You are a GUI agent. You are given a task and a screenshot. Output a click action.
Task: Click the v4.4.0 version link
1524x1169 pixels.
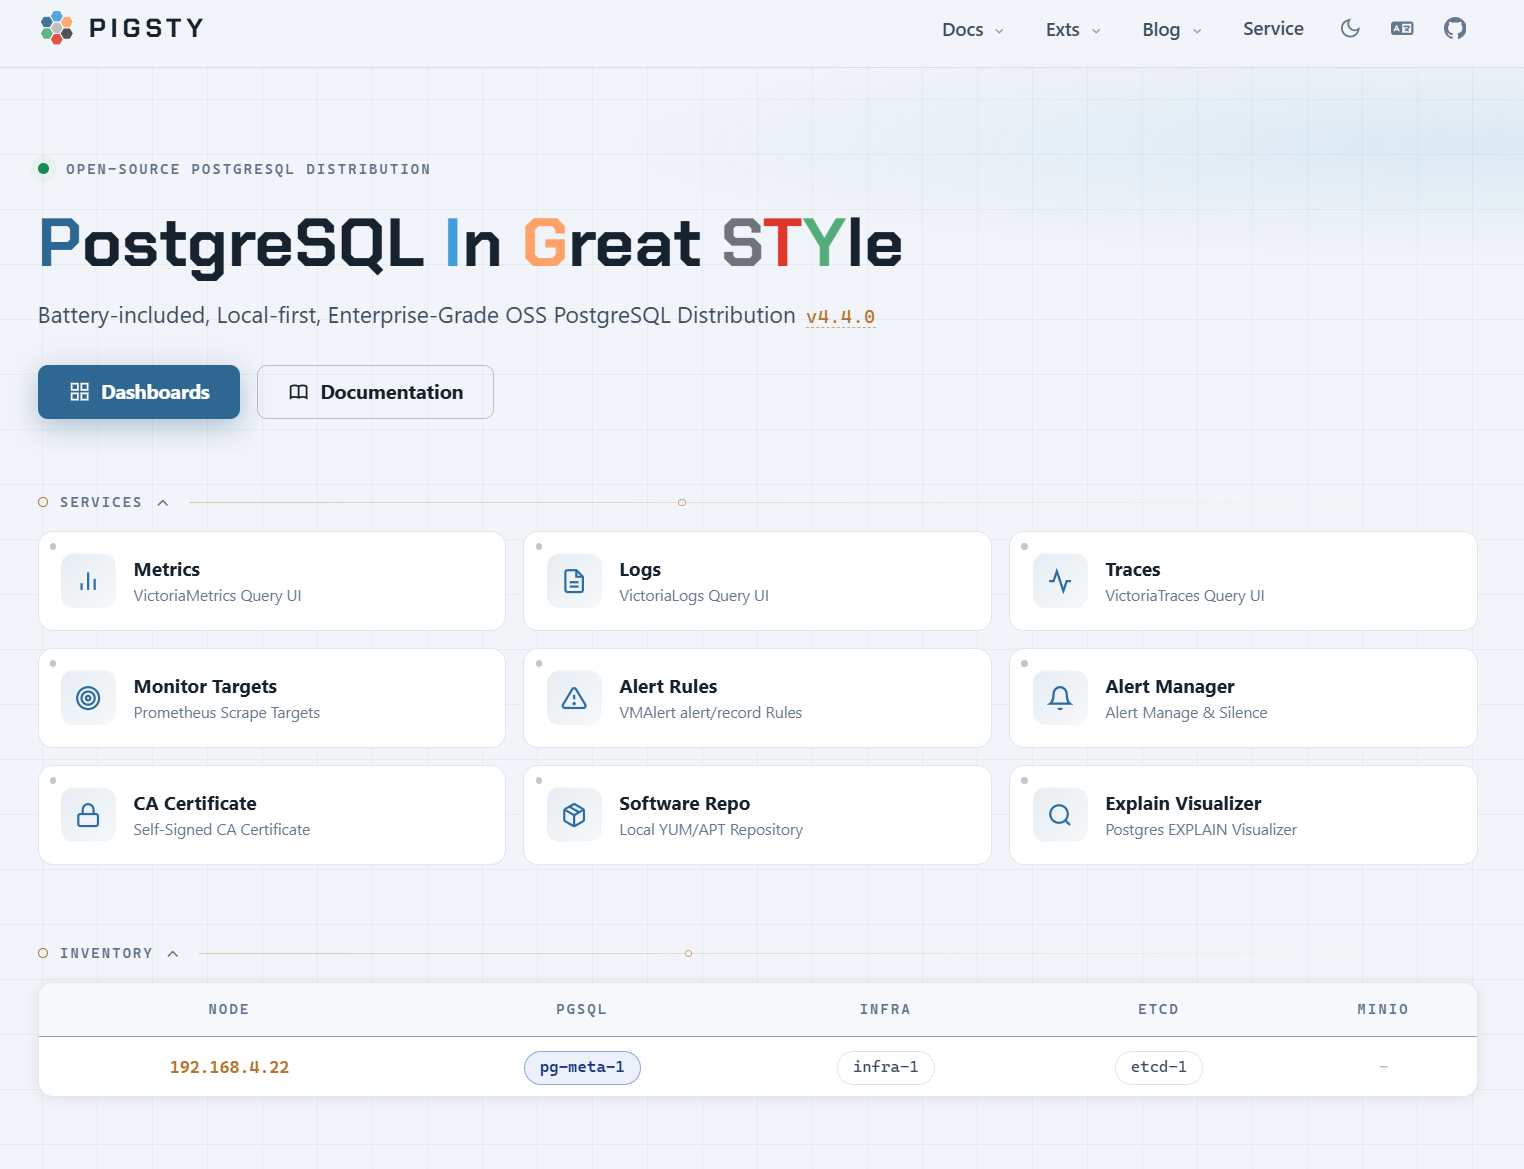[840, 317]
